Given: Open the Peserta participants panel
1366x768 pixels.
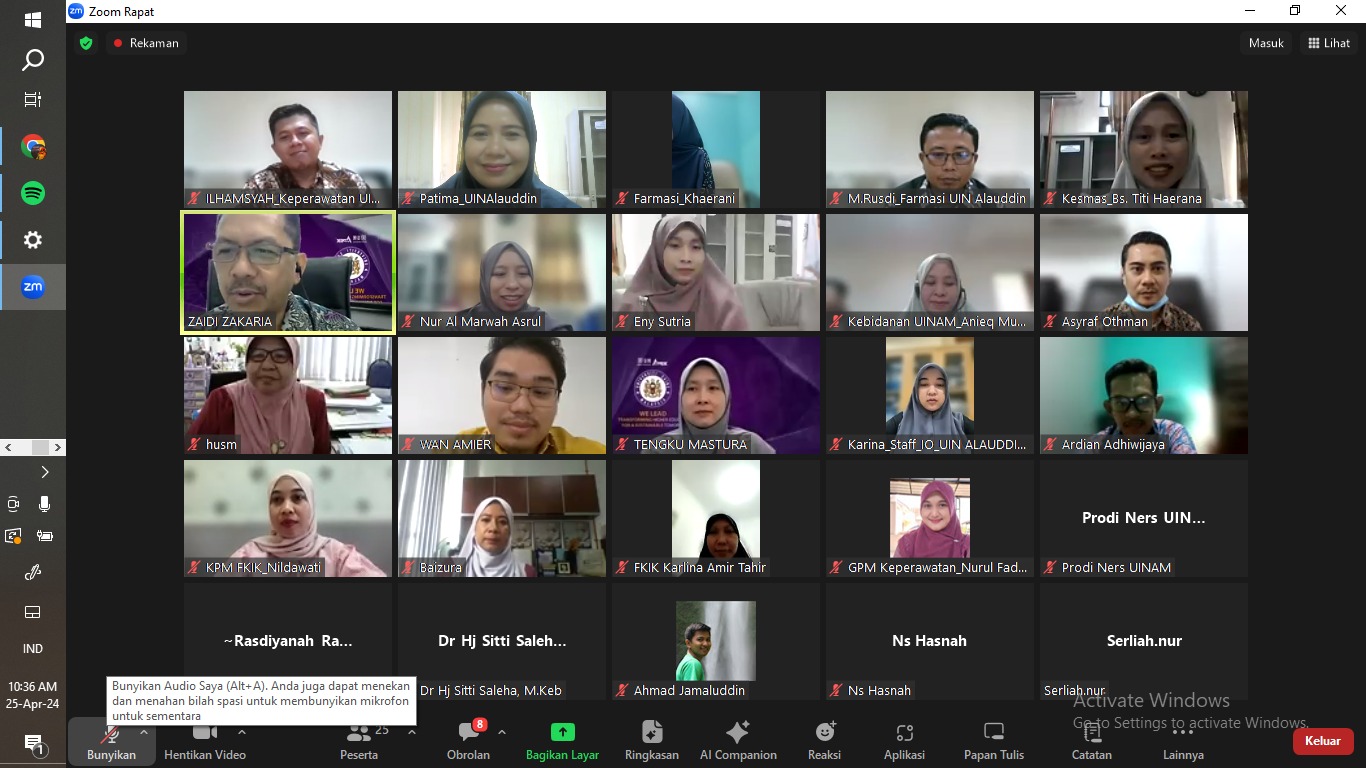Looking at the screenshot, I should pyautogui.click(x=359, y=741).
